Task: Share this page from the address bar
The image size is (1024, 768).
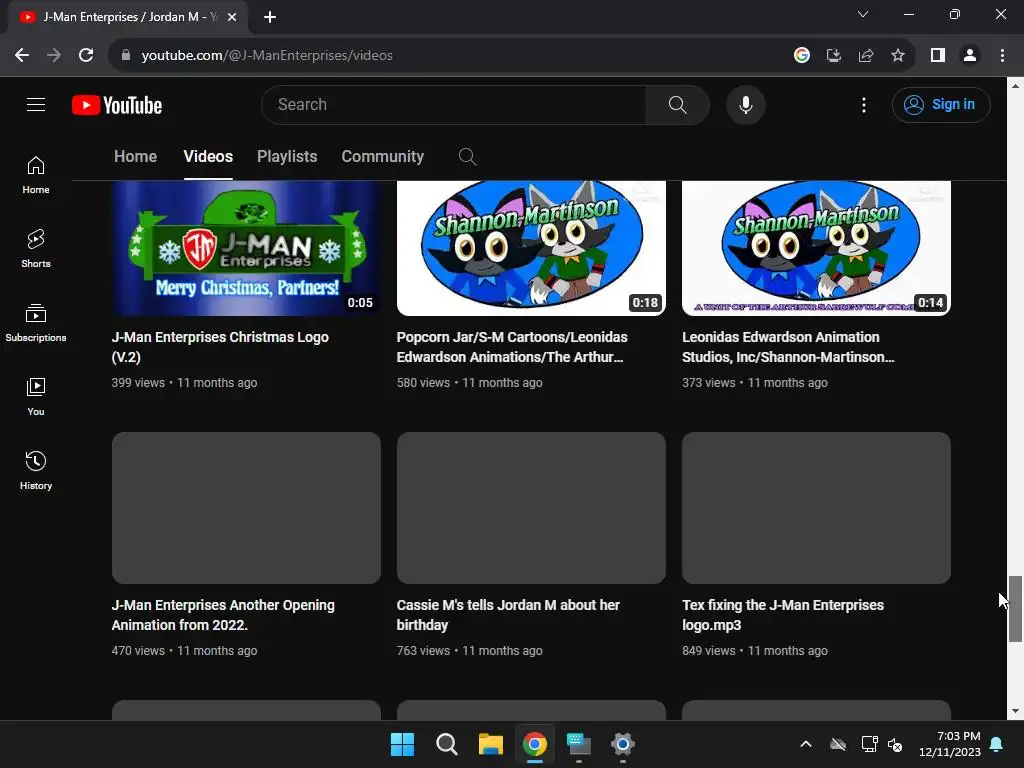Action: click(x=866, y=56)
